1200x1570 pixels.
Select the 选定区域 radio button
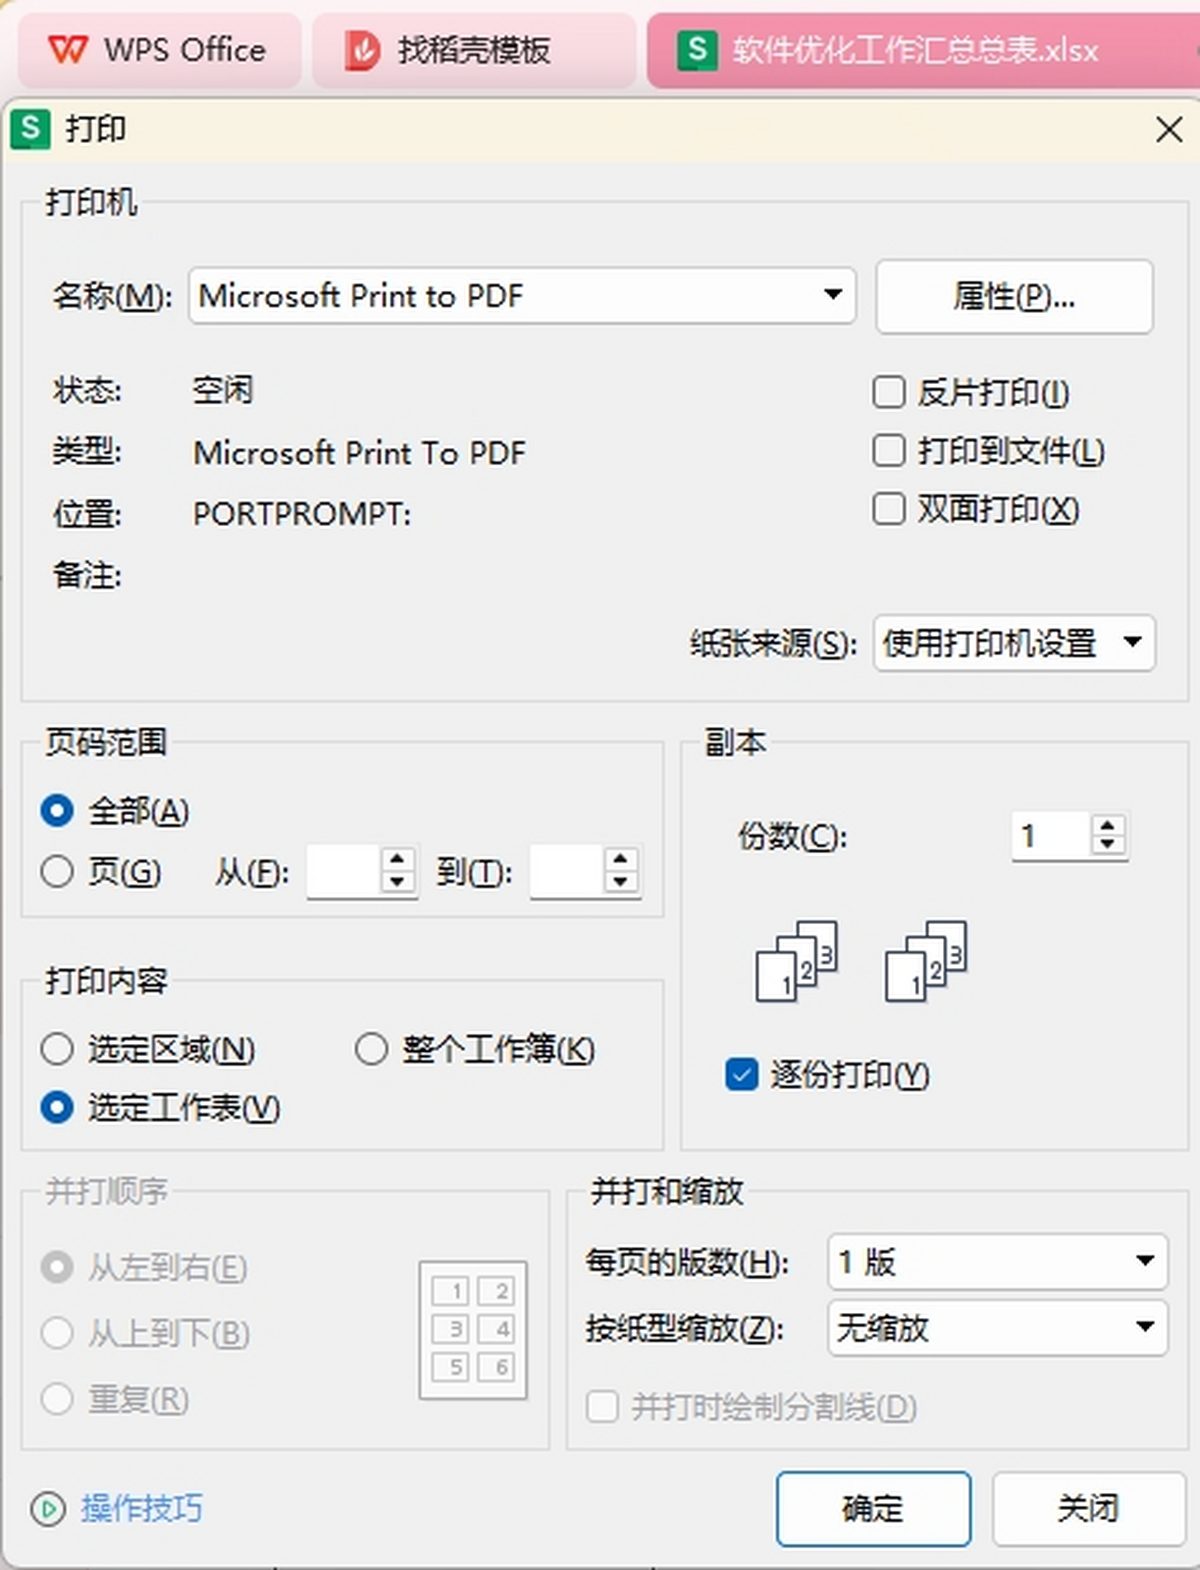57,1049
